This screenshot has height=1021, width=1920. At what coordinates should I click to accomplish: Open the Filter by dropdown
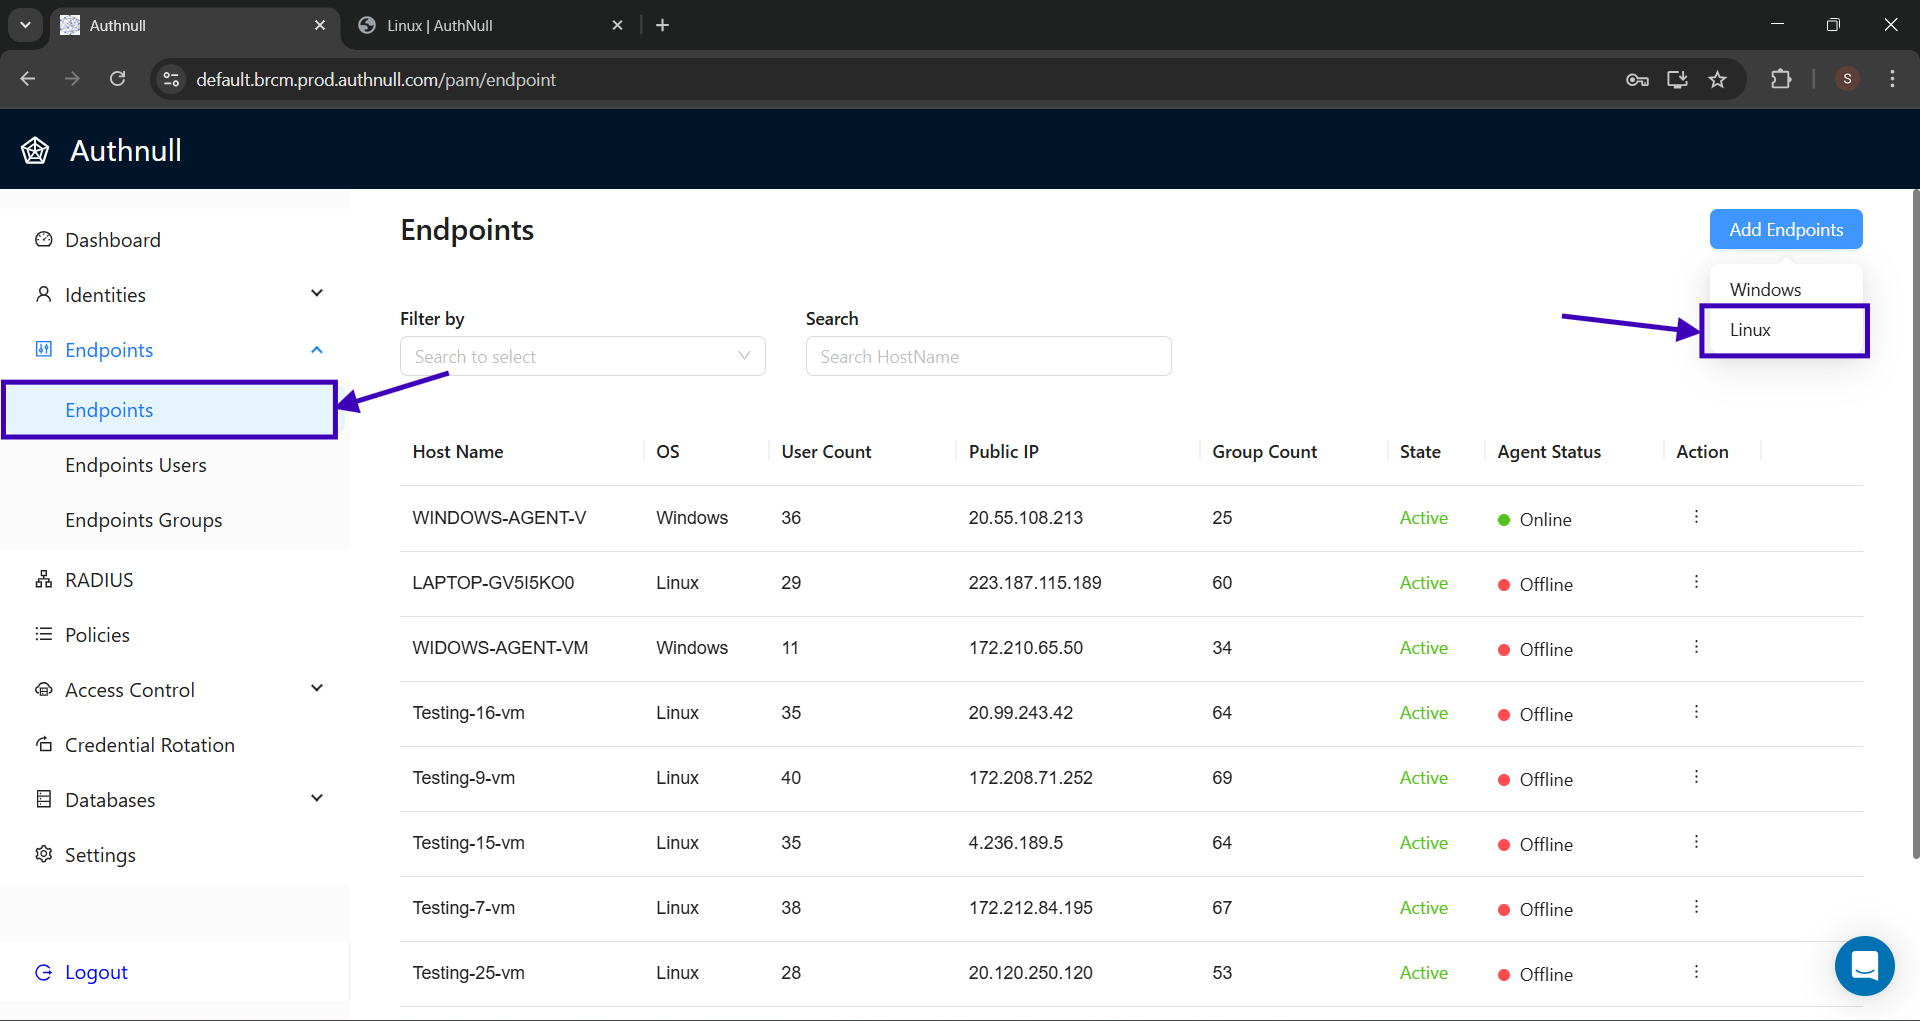click(x=582, y=356)
